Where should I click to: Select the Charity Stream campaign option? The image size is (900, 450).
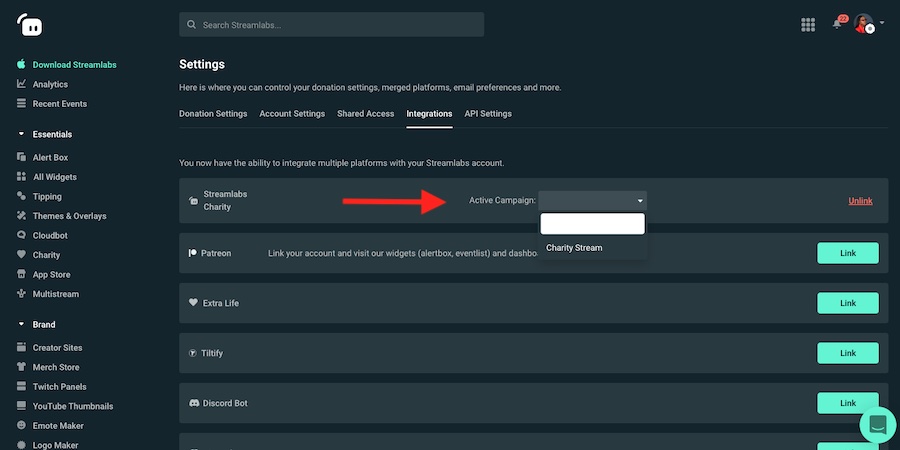tap(593, 248)
